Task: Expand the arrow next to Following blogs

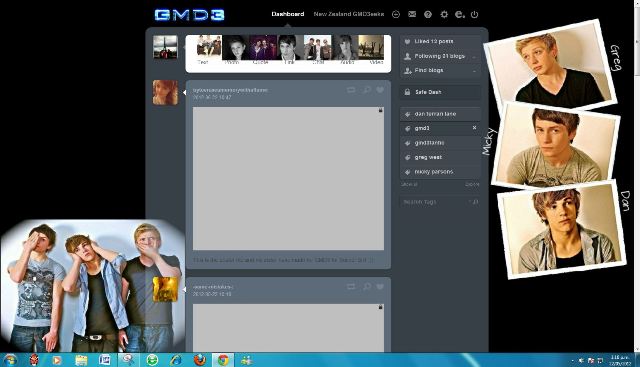Action: 474,57
